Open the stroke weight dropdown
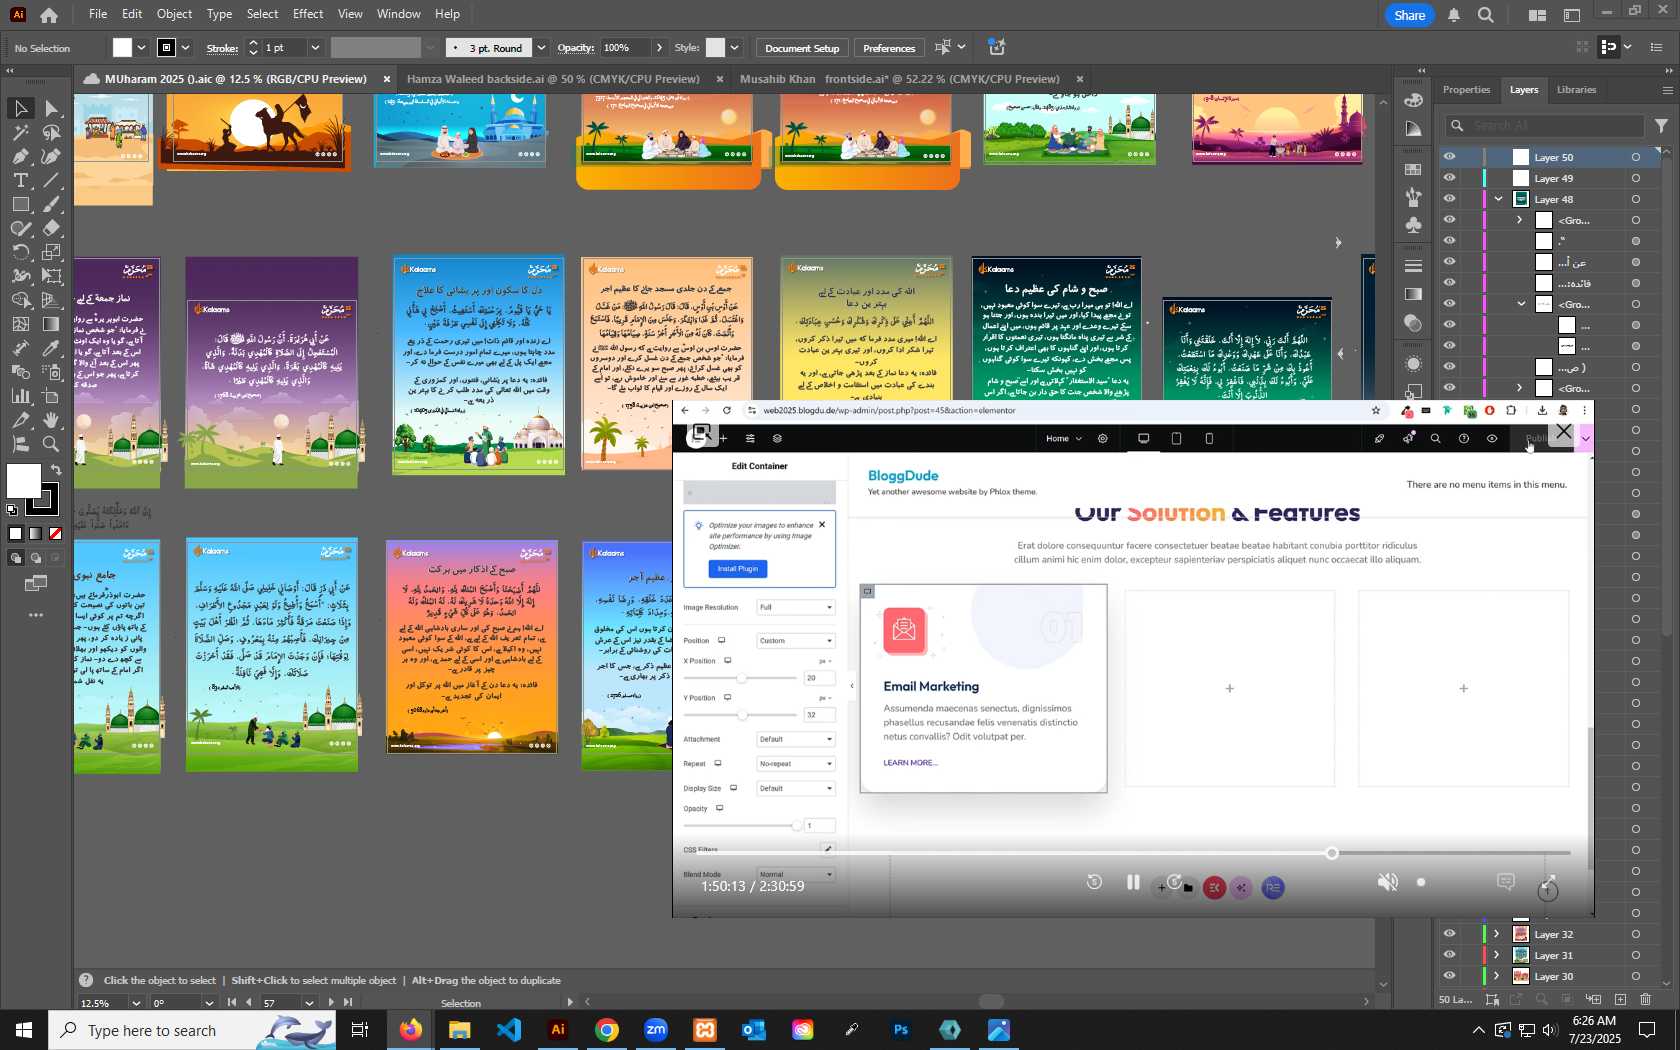The image size is (1680, 1050). (x=315, y=48)
